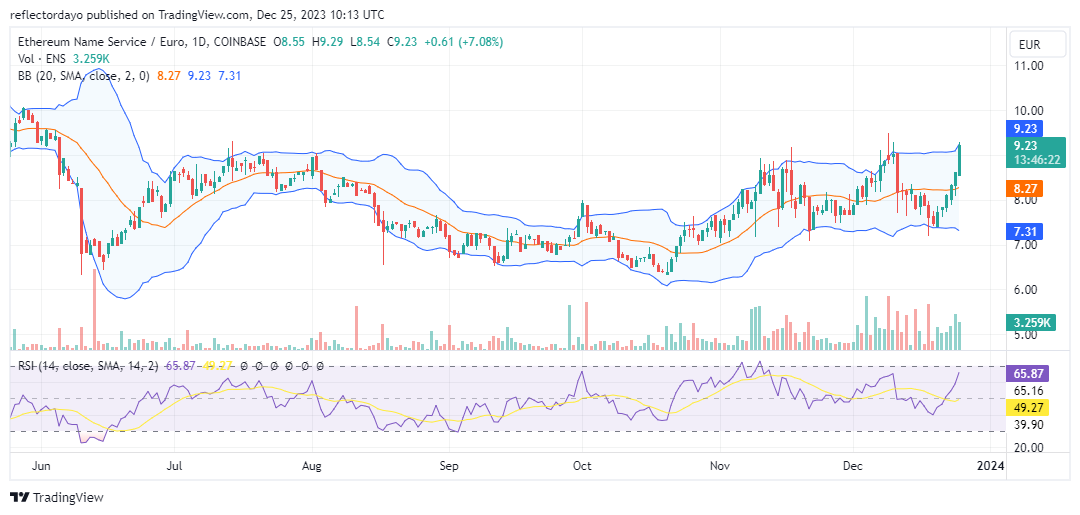Click the orange 8.27 BB legend value
This screenshot has width=1080, height=515.
[169, 76]
